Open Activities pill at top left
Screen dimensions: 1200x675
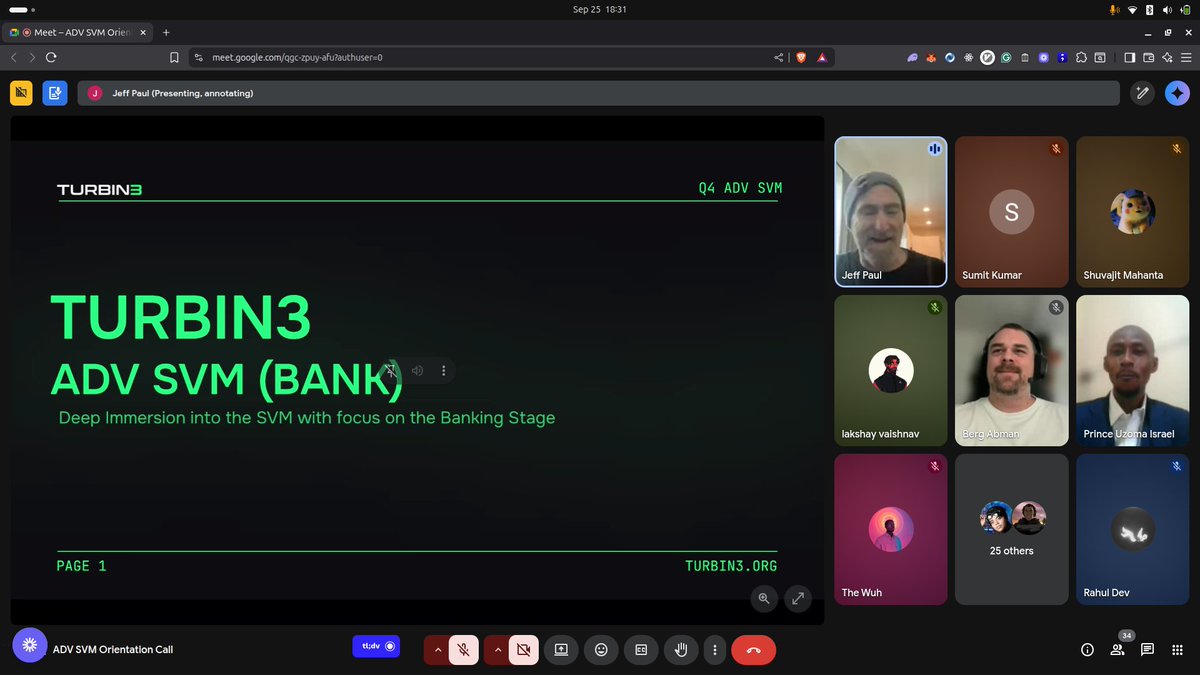[22, 9]
